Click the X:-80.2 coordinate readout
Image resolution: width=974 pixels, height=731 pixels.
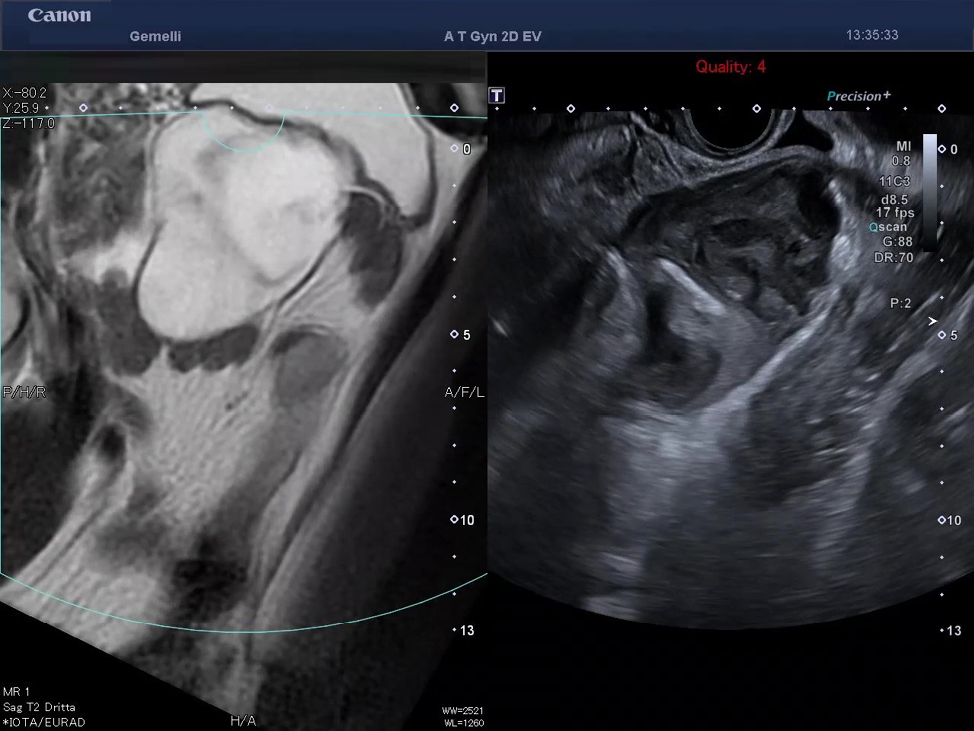[x=24, y=93]
